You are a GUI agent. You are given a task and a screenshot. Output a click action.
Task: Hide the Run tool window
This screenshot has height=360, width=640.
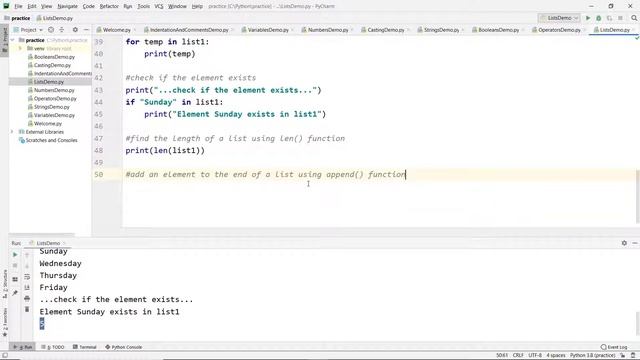pos(635,243)
